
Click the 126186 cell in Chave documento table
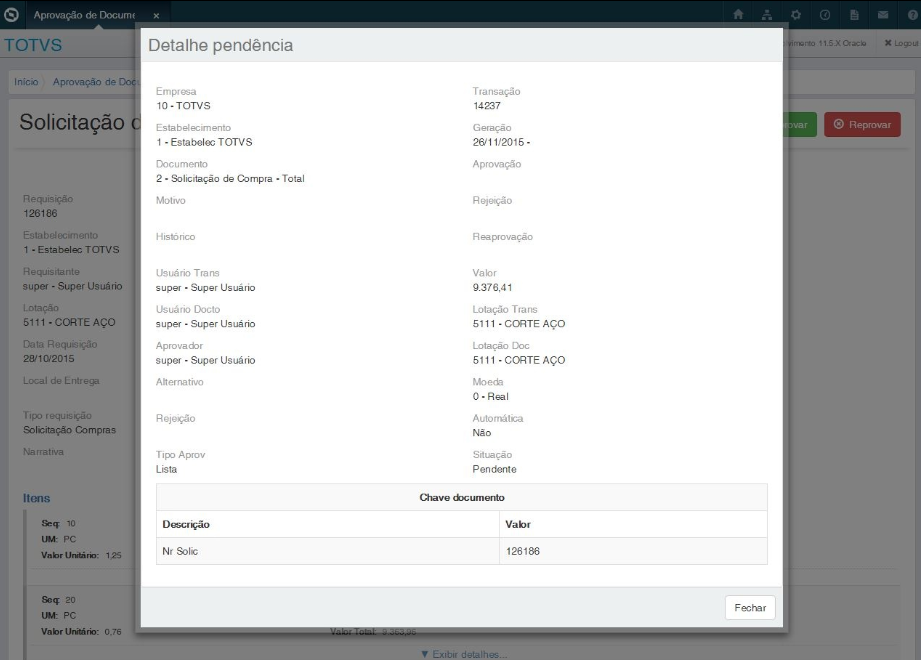point(633,551)
